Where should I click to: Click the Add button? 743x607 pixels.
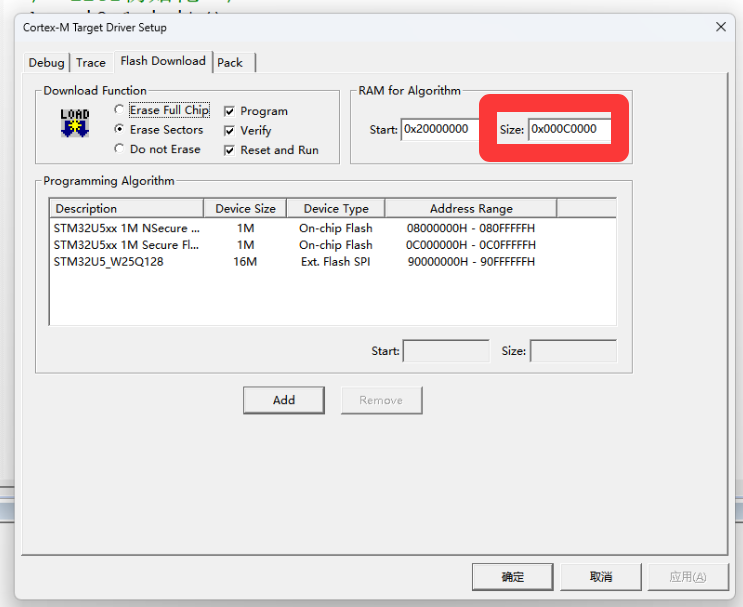[284, 400]
